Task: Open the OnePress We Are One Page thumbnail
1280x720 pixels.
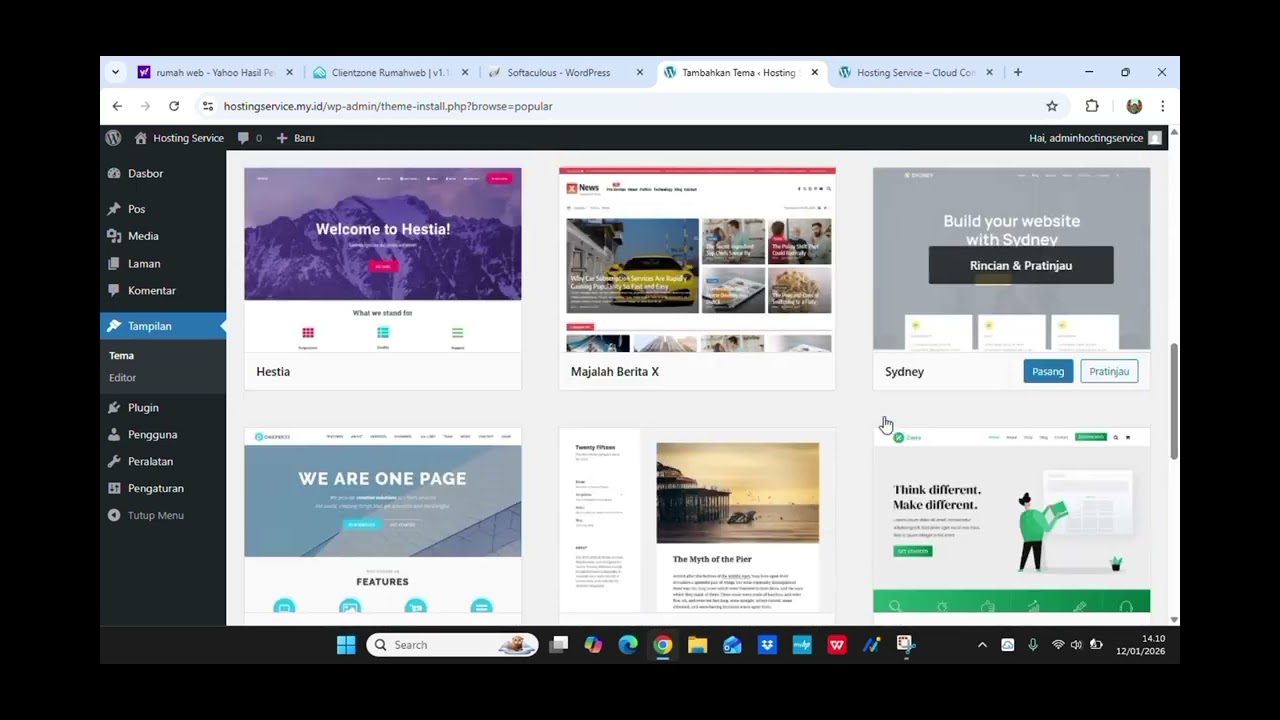Action: click(383, 520)
